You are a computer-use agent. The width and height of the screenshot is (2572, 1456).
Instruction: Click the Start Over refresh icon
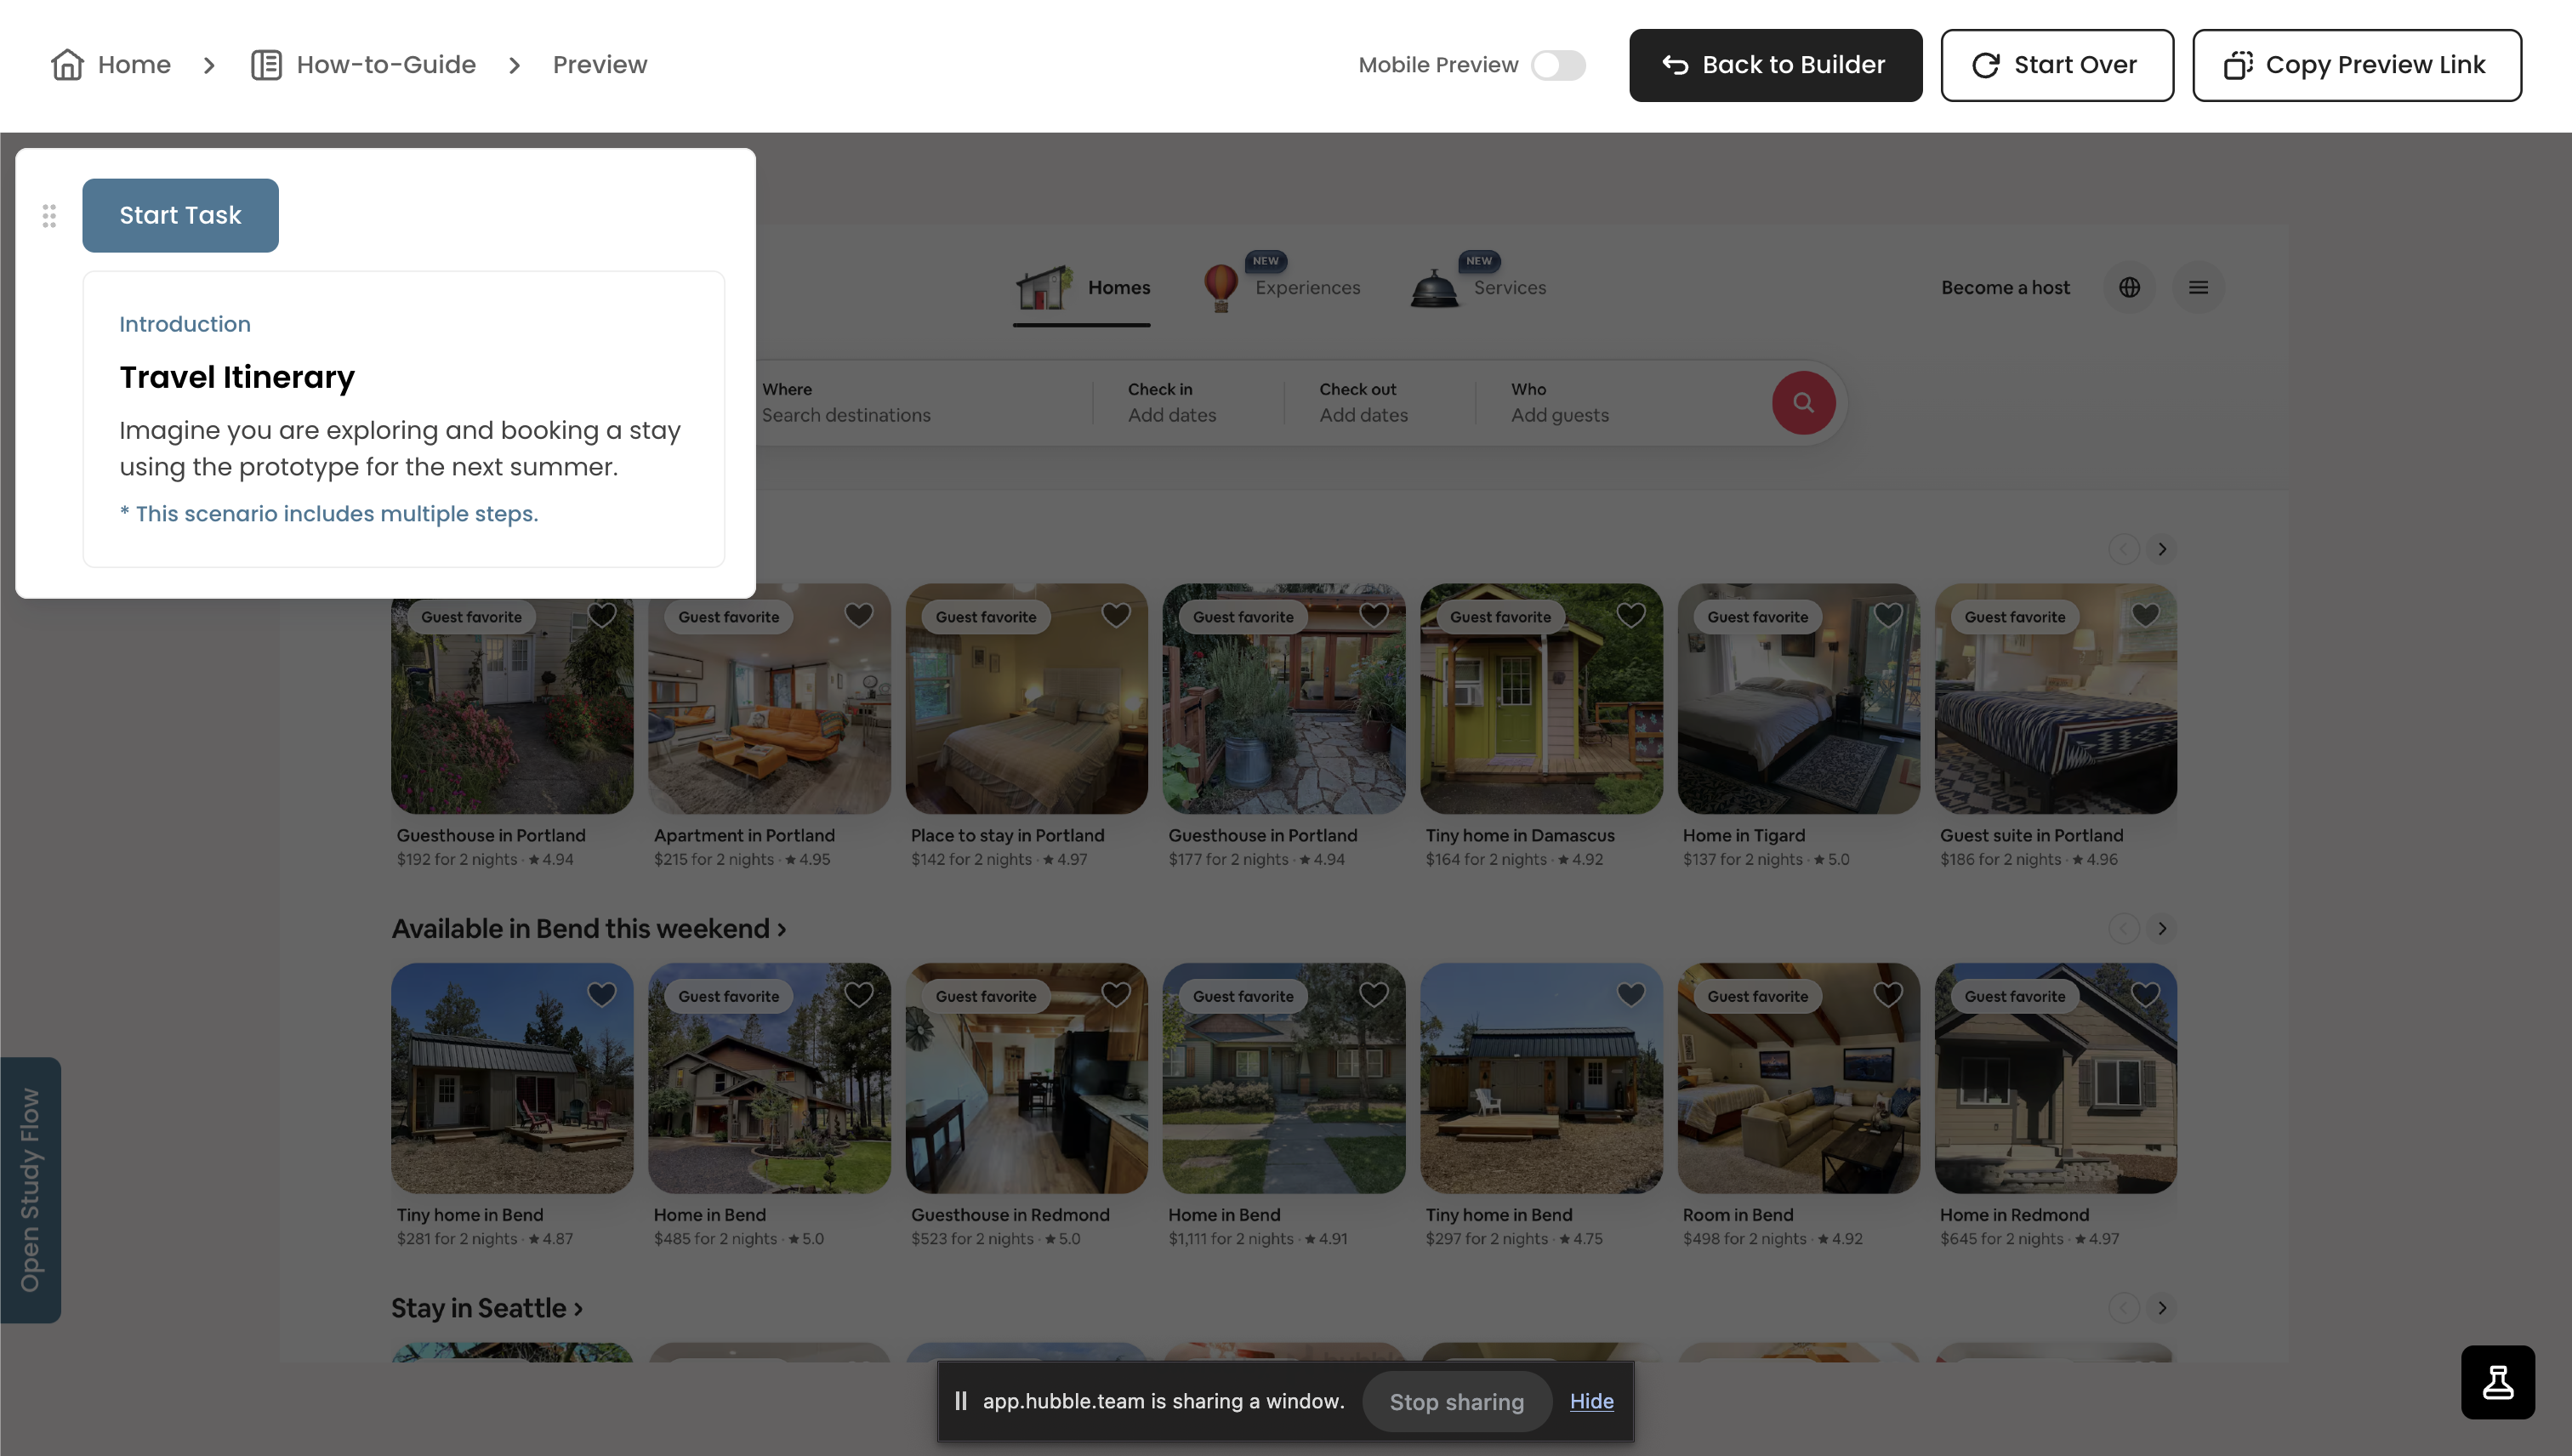tap(1985, 65)
